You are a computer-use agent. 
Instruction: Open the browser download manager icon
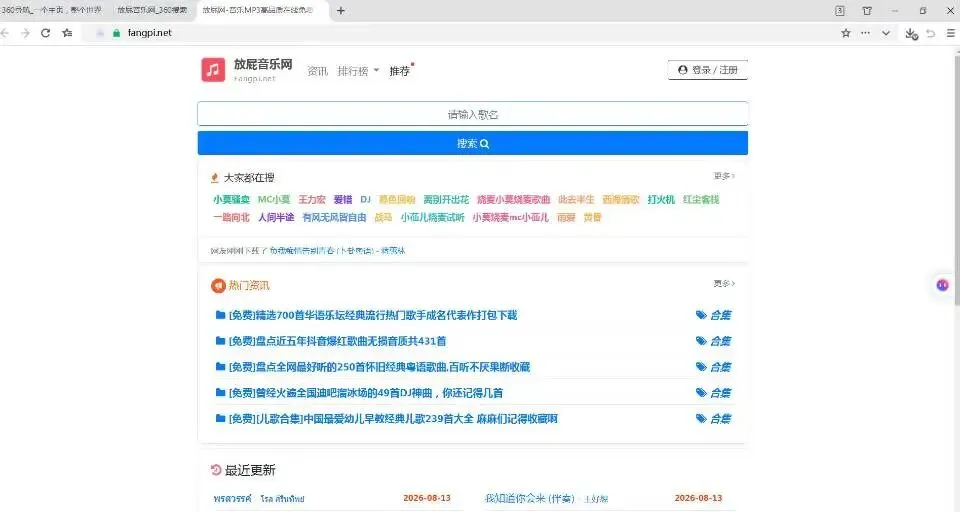click(x=911, y=34)
